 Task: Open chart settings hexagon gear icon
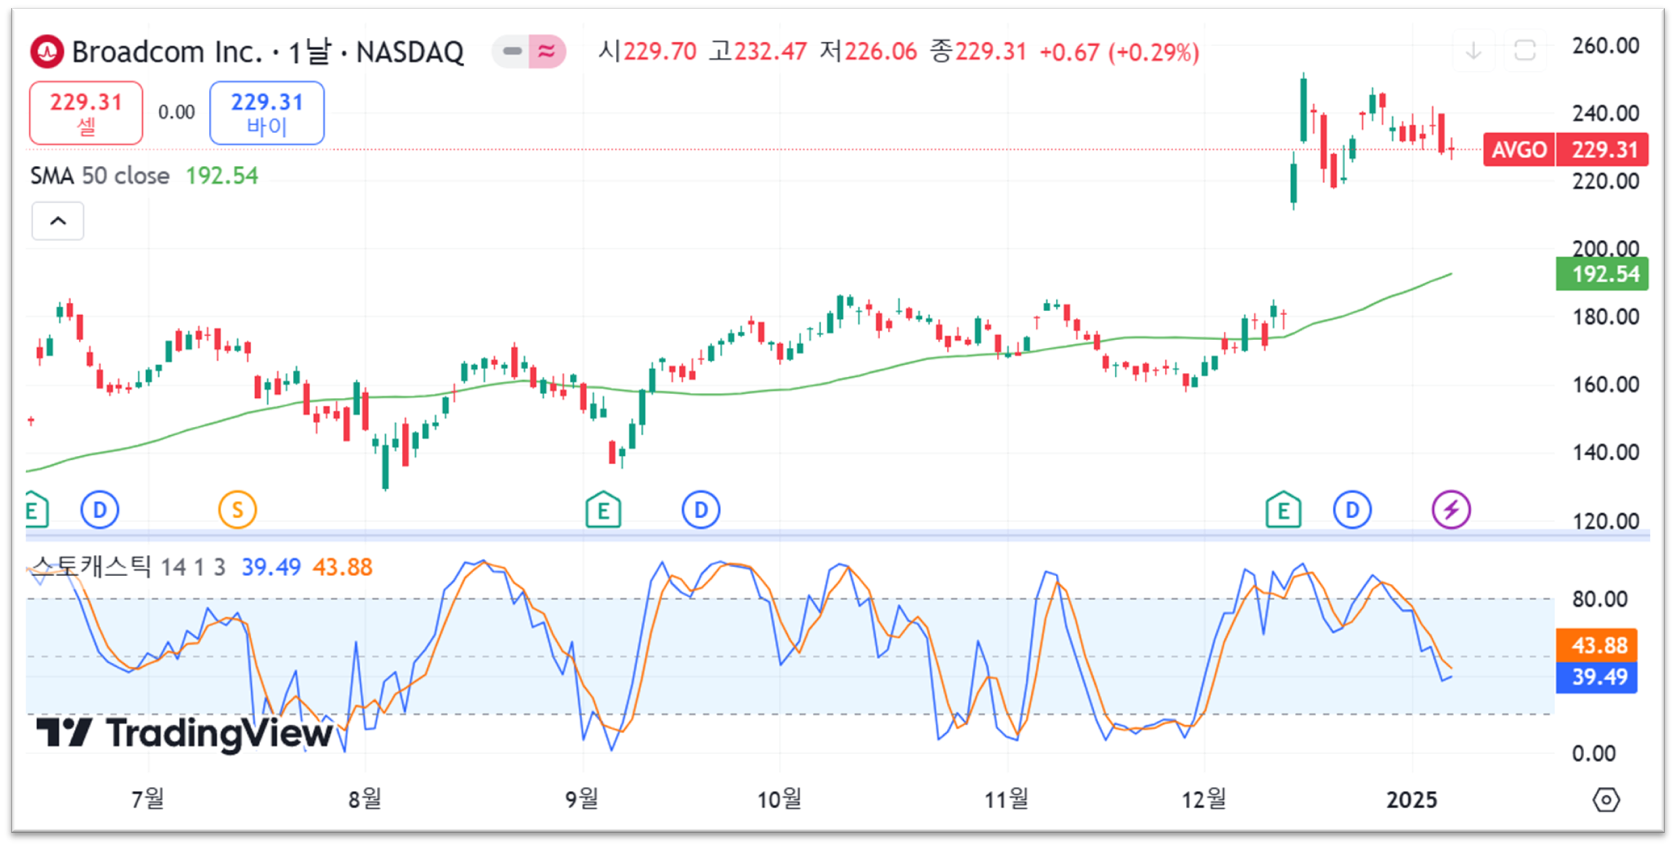pos(1606,800)
